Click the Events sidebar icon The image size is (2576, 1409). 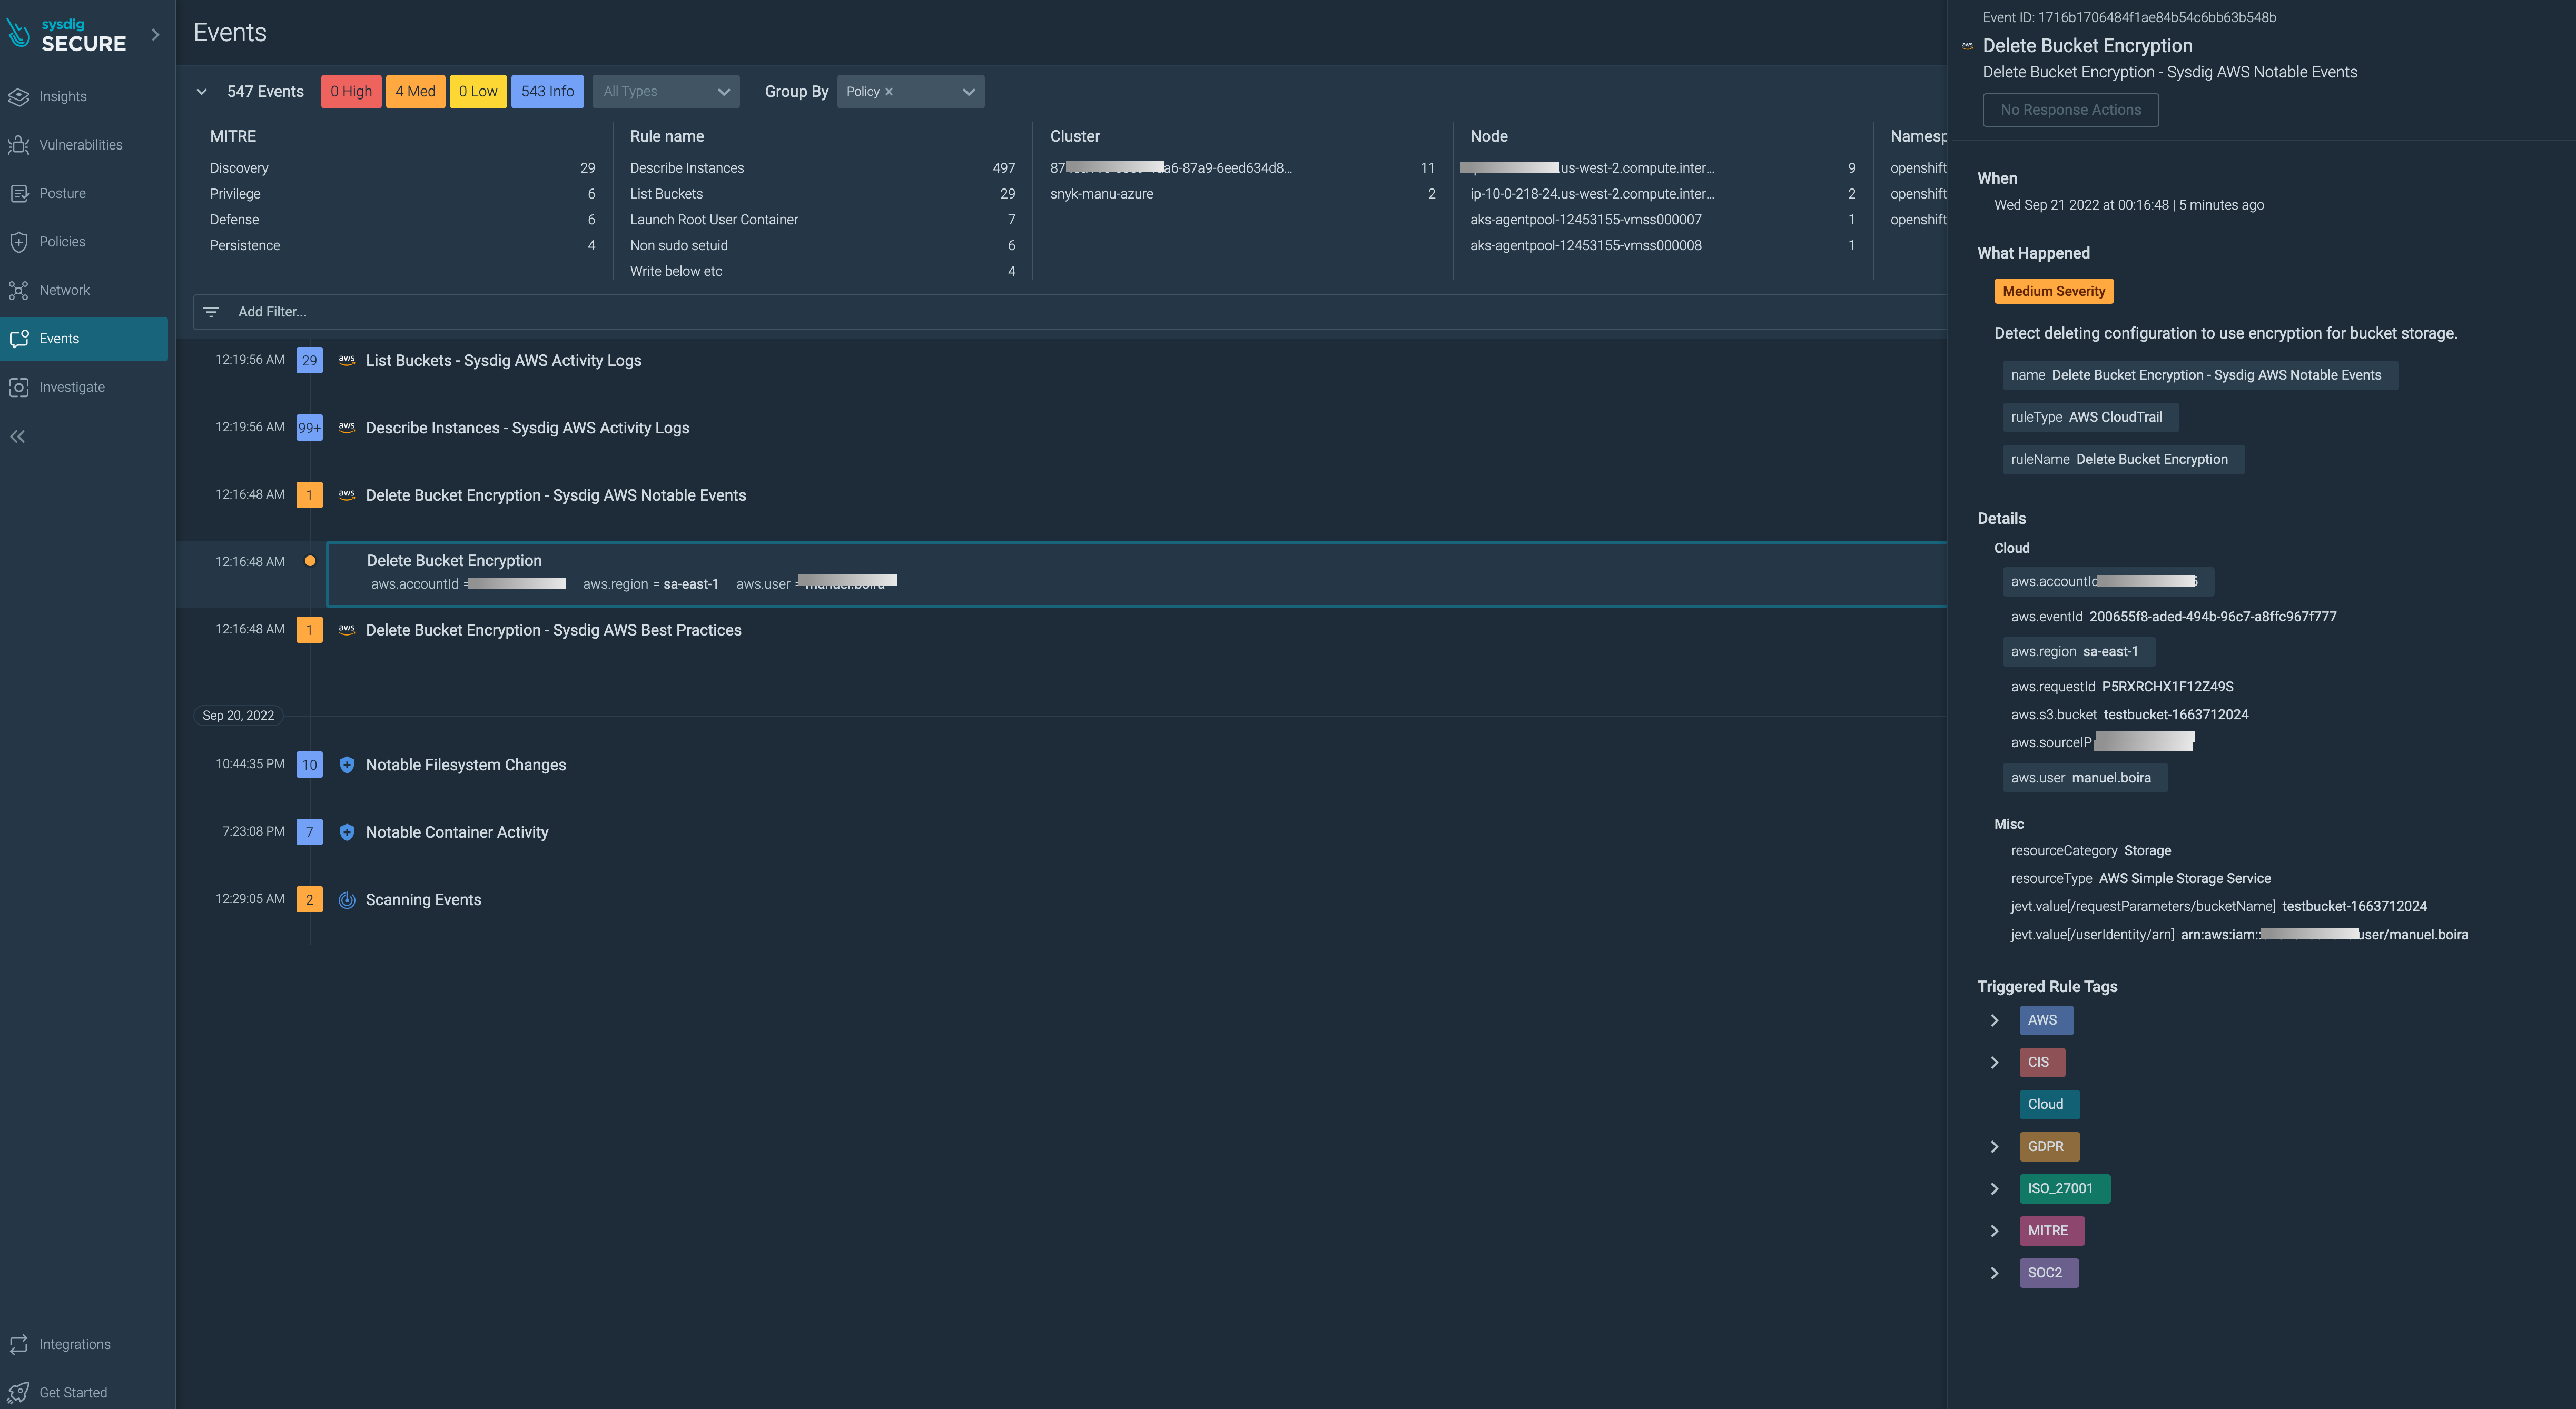tap(19, 339)
